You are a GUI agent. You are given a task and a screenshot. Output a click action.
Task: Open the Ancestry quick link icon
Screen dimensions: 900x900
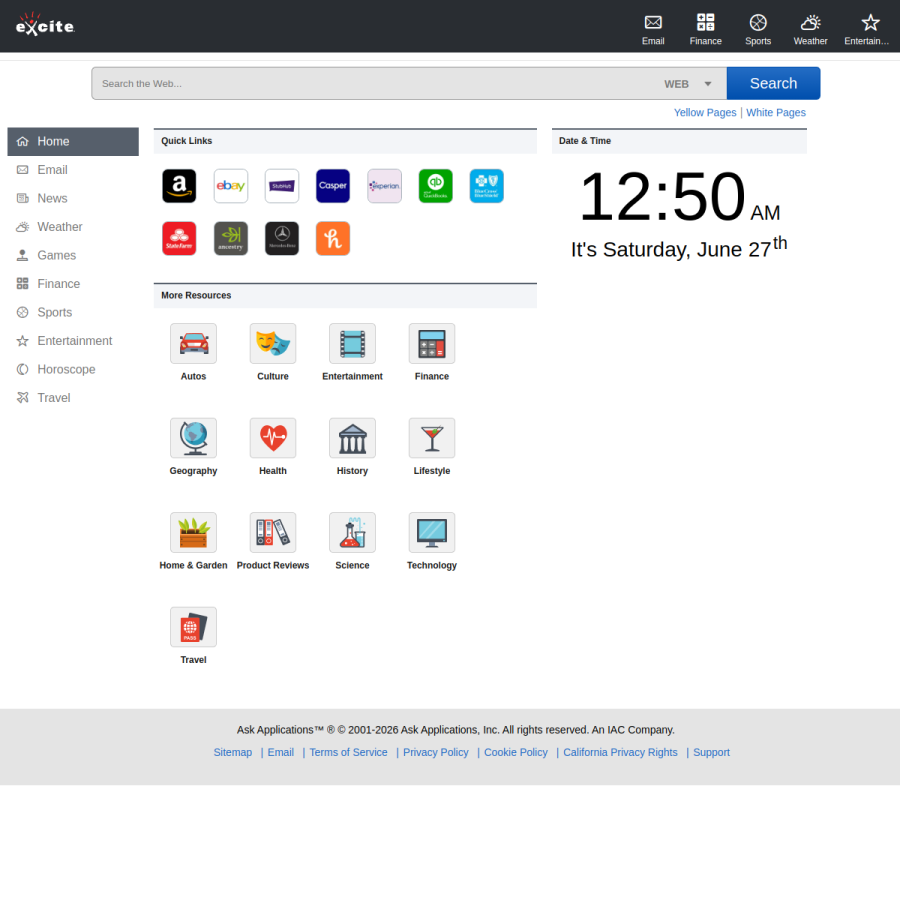(231, 238)
